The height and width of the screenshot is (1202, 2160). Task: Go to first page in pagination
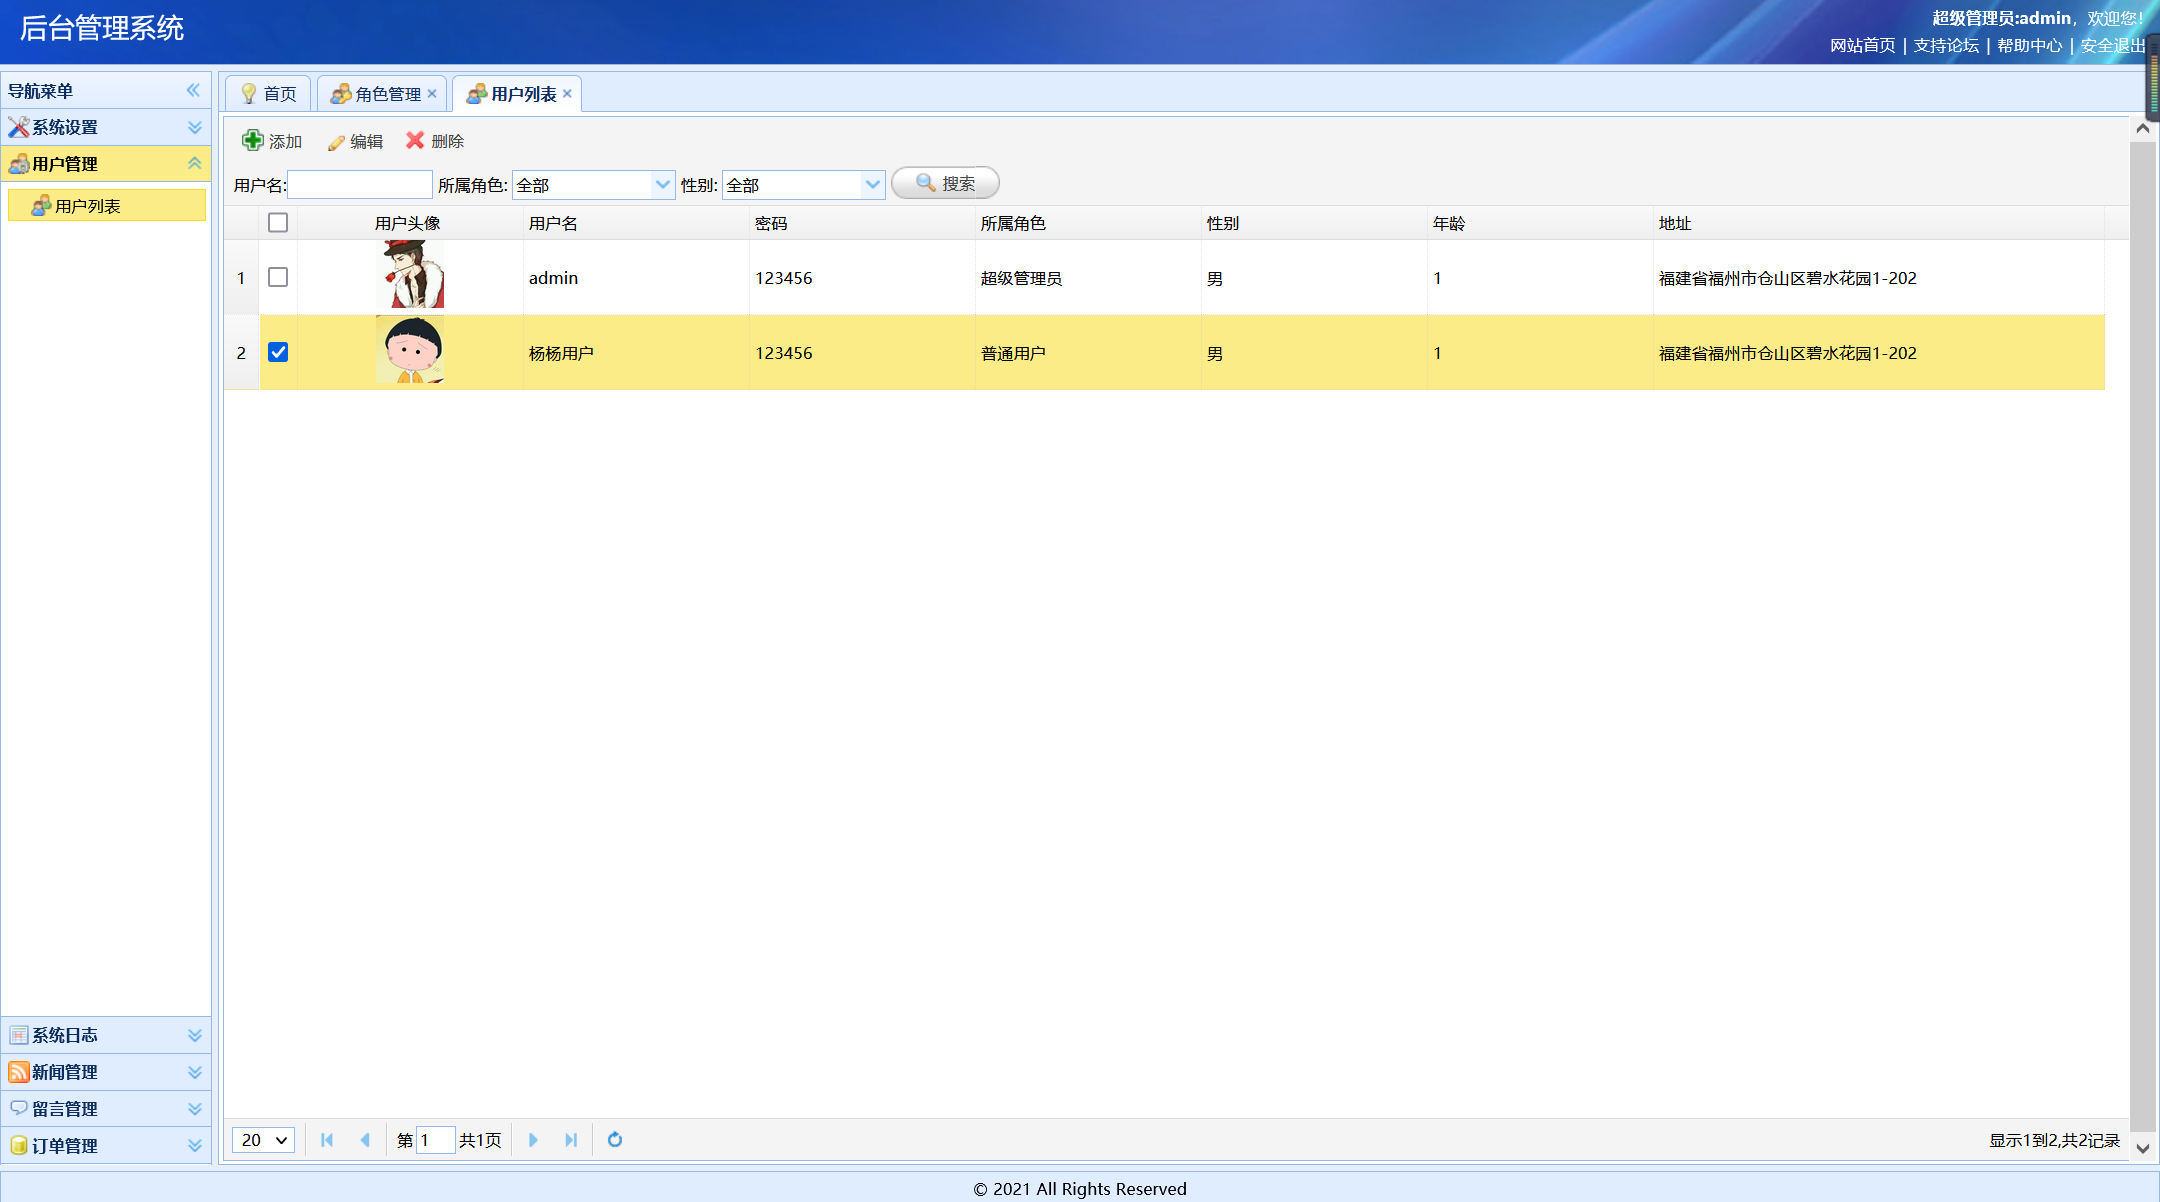(327, 1140)
